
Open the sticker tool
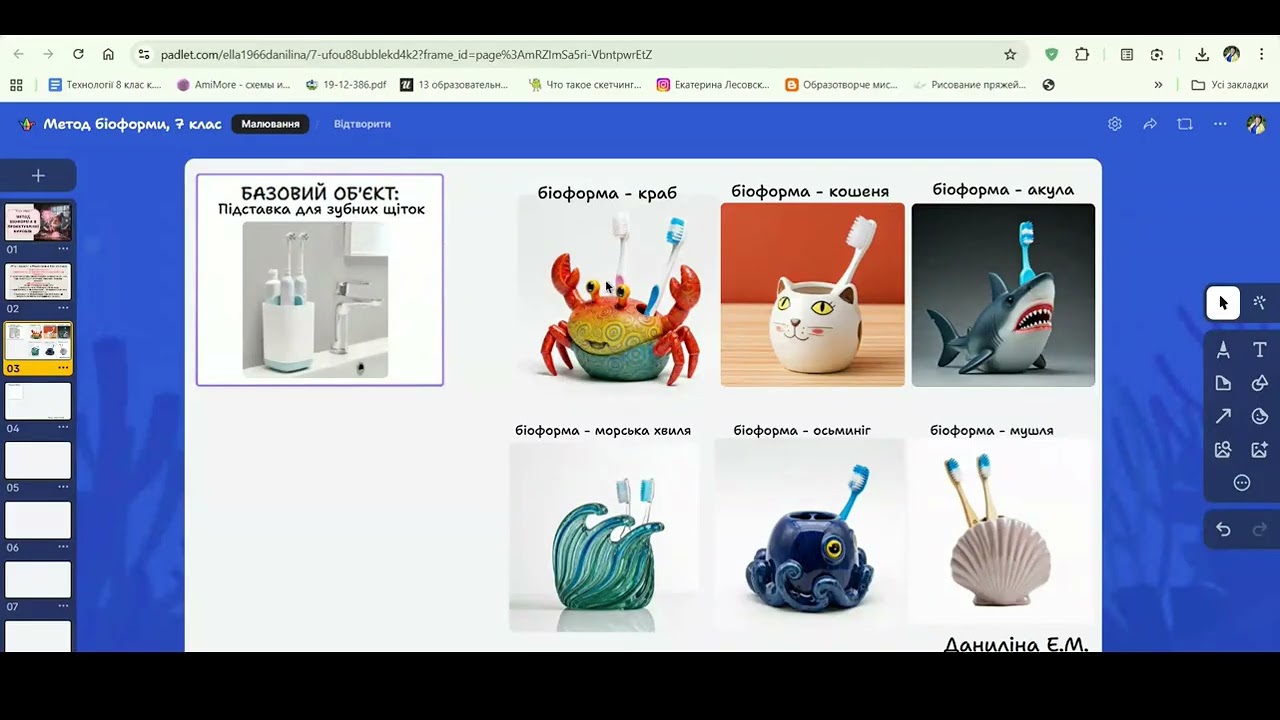[x=1260, y=416]
